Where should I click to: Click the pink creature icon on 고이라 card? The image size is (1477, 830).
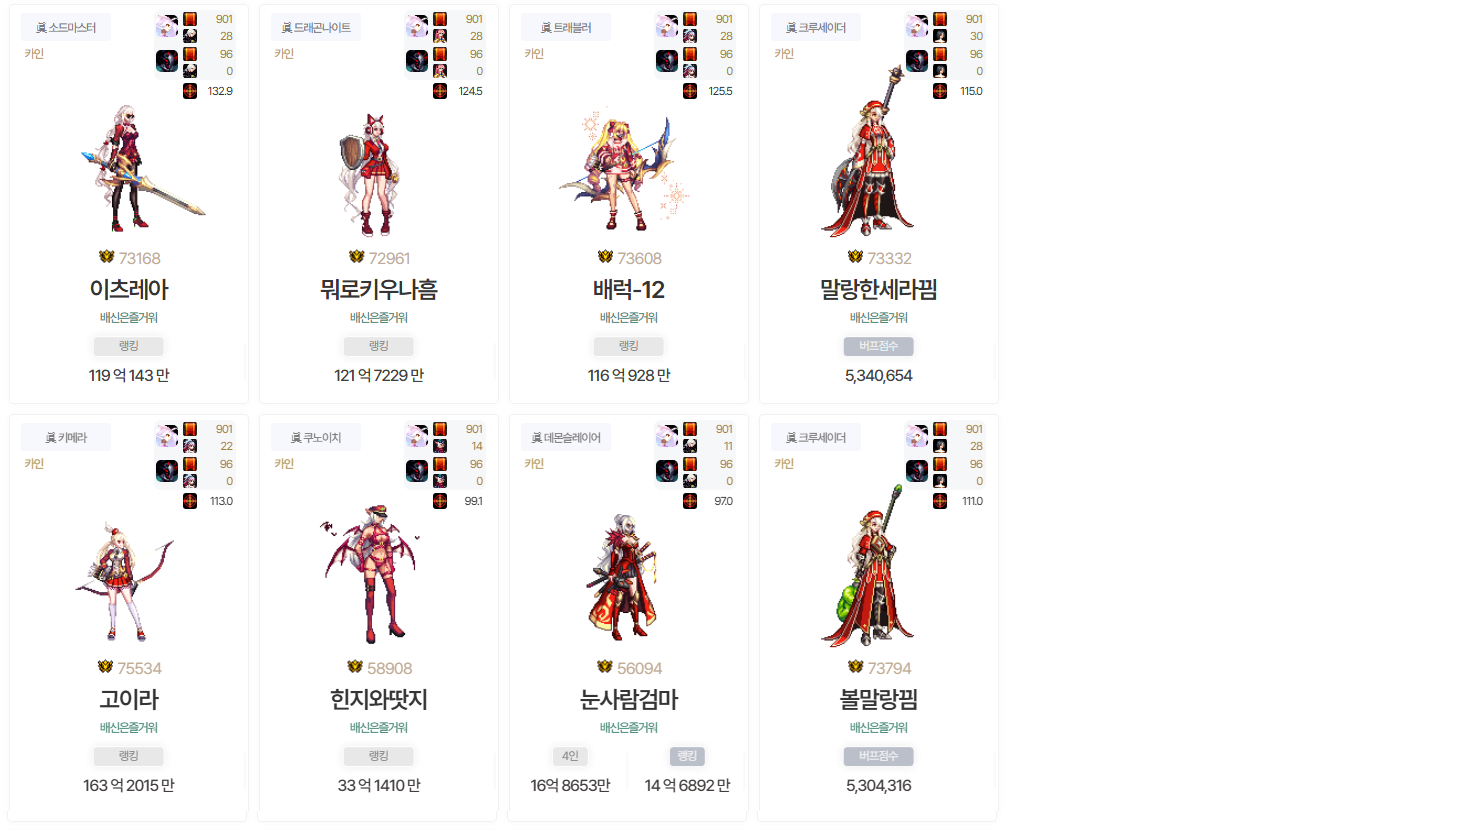point(167,436)
